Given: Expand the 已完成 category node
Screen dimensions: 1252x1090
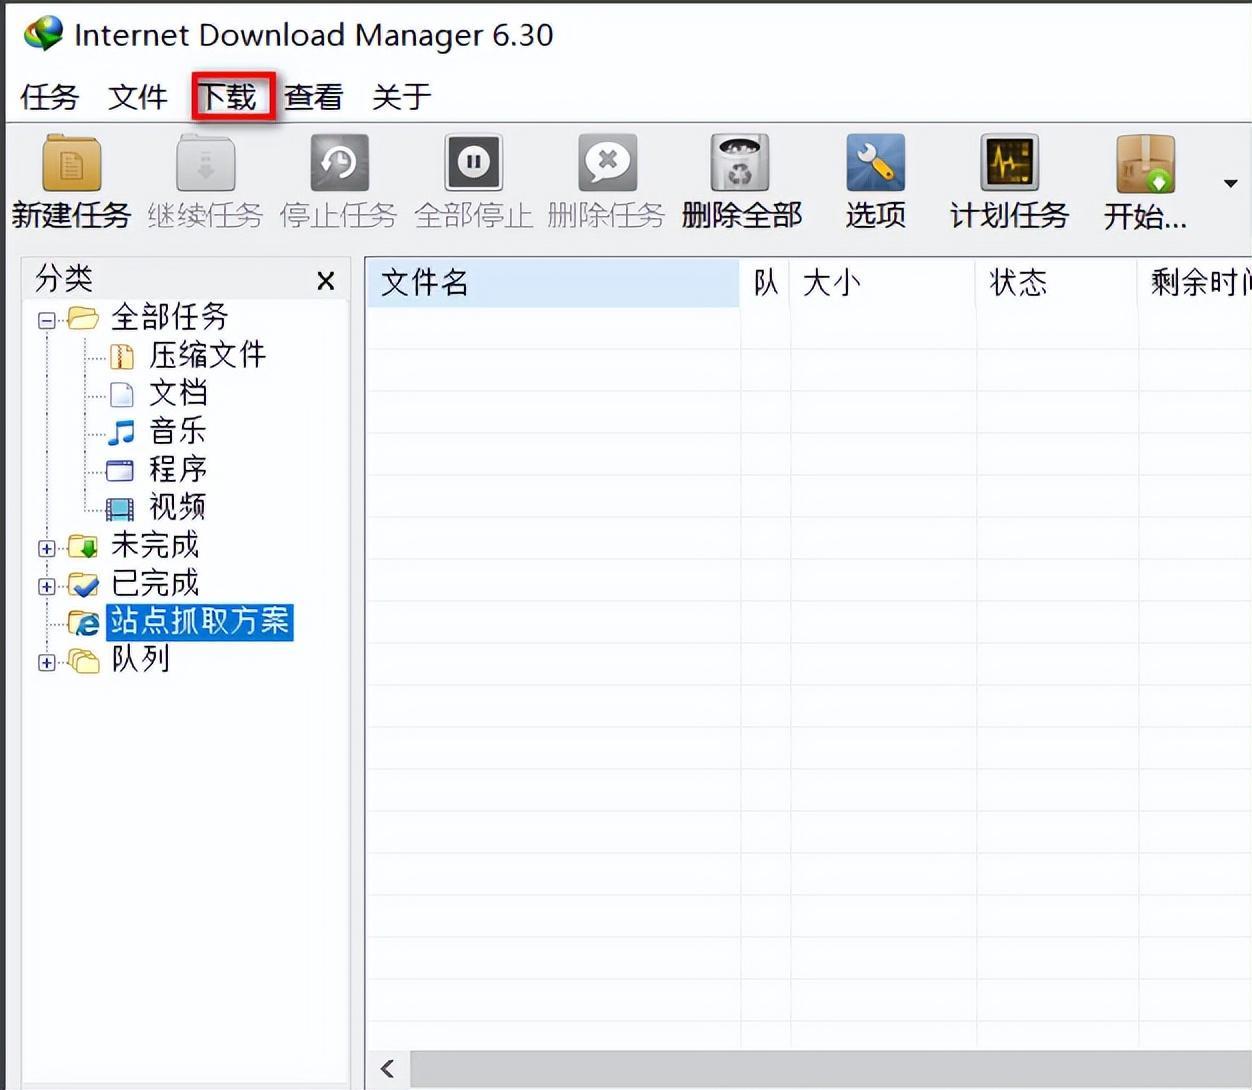Looking at the screenshot, I should tap(46, 586).
